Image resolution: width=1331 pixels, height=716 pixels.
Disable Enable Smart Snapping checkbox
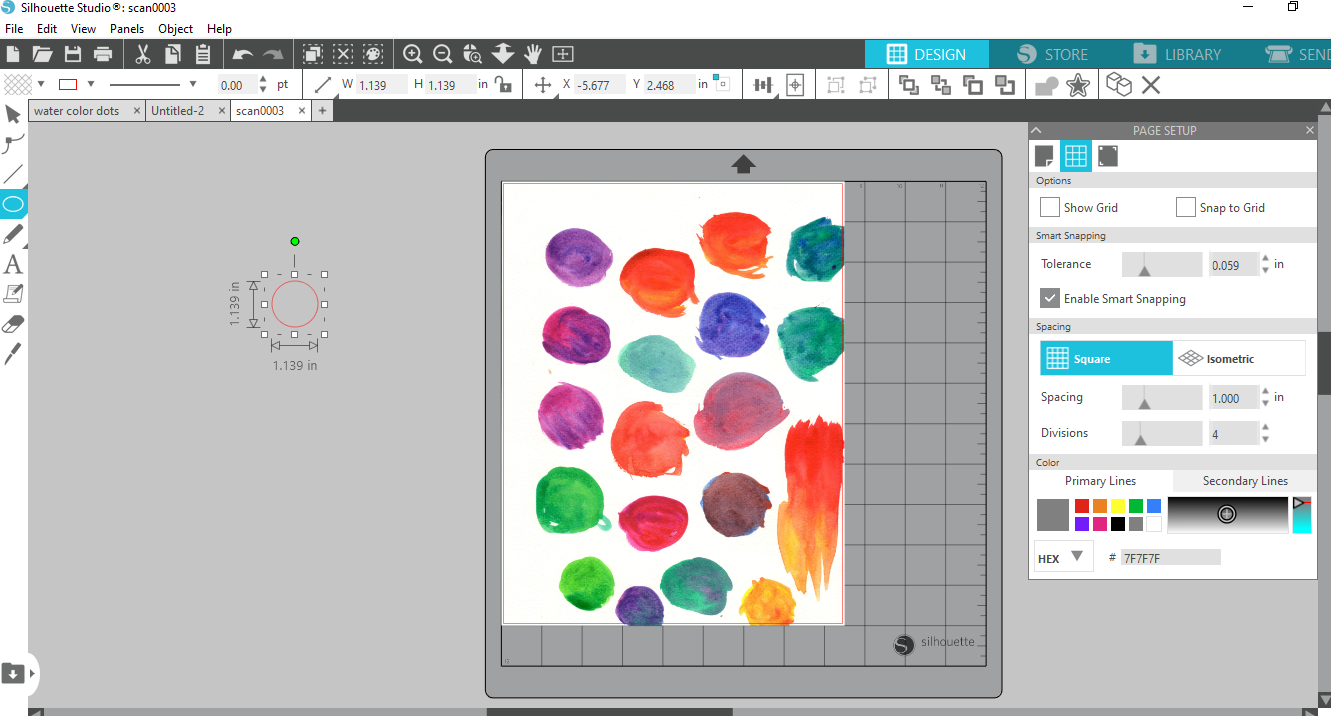pyautogui.click(x=1050, y=298)
